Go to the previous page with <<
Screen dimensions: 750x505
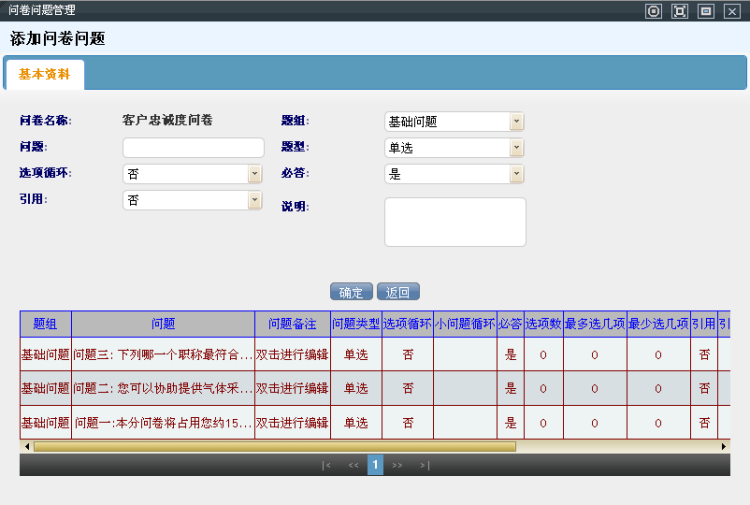coord(353,465)
